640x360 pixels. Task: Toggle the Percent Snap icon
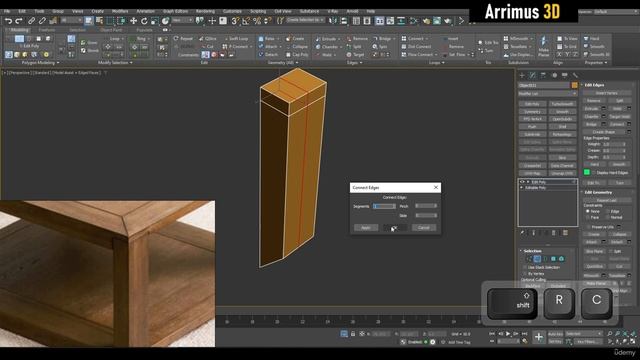point(257,21)
